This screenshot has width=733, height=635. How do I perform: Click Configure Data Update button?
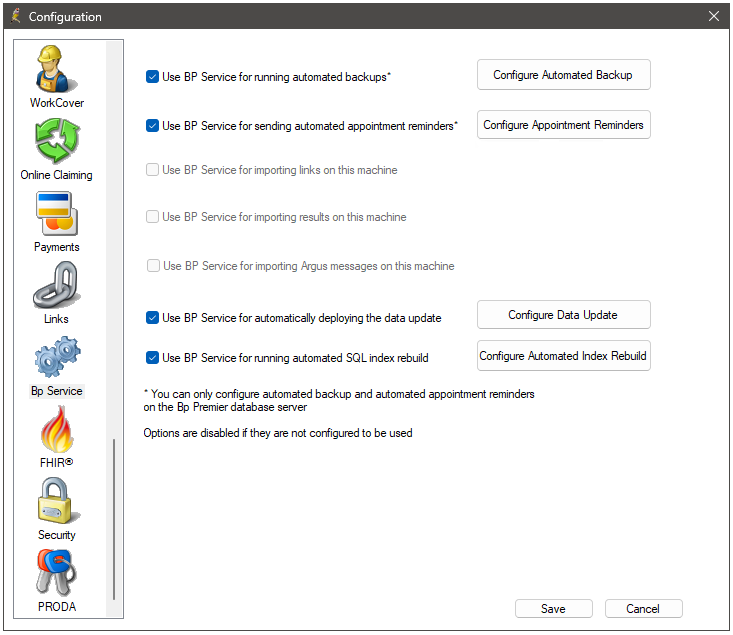coord(563,314)
